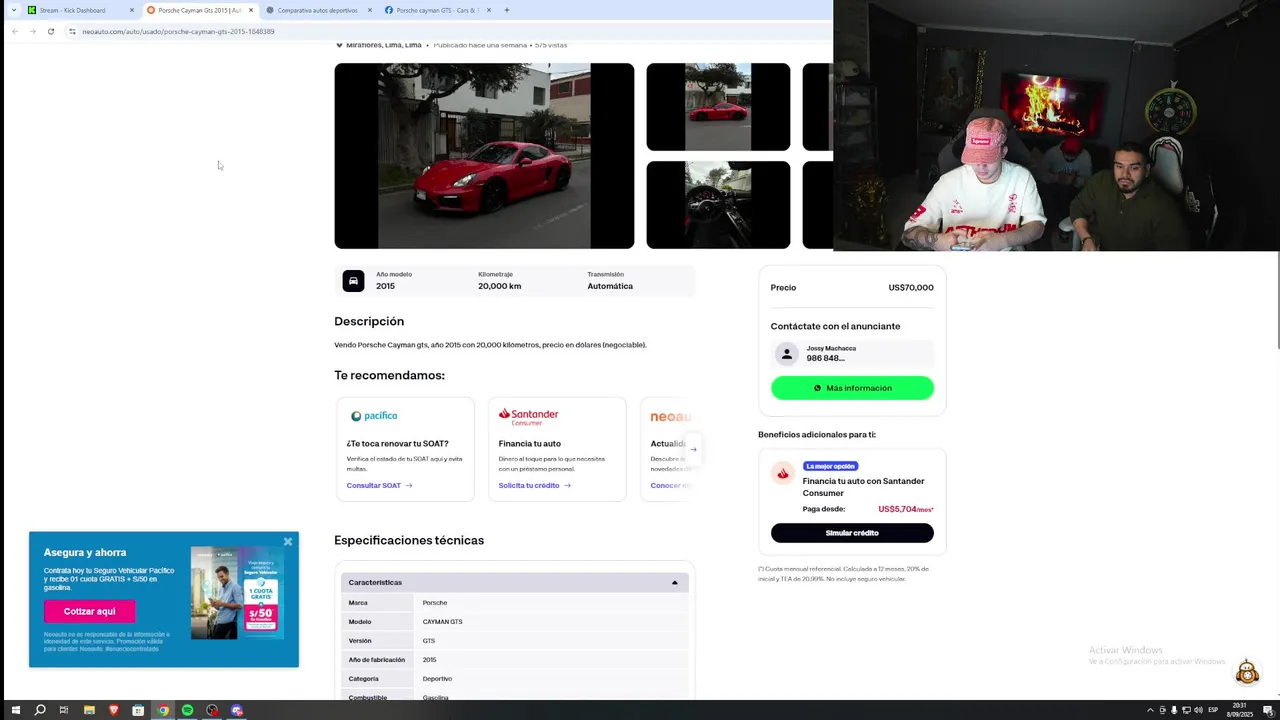Click the Simular crédito button
1280x720 pixels.
[x=852, y=533]
